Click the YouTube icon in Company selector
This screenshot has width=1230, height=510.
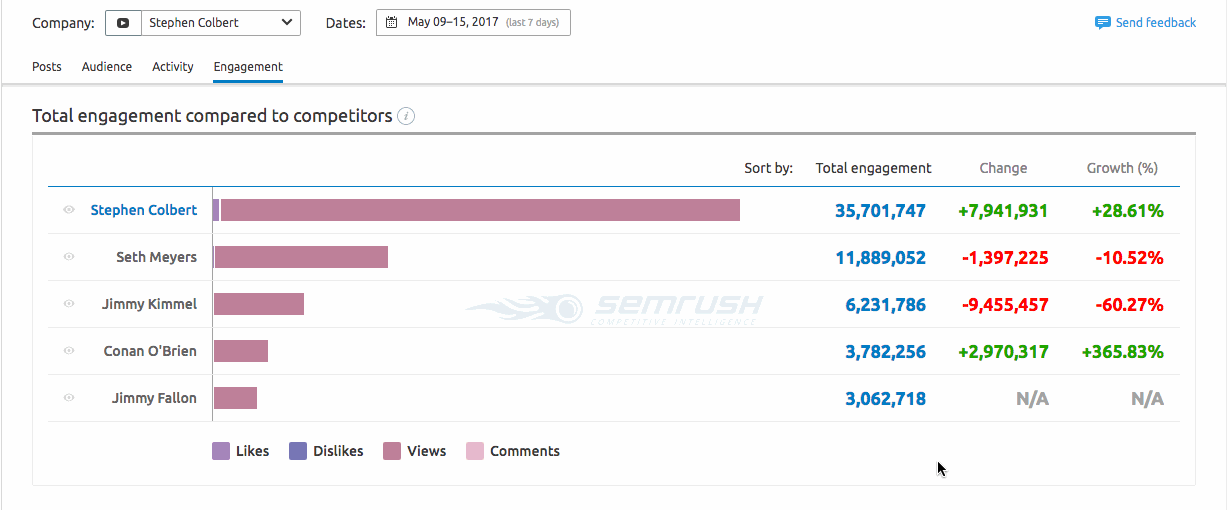pyautogui.click(x=122, y=22)
